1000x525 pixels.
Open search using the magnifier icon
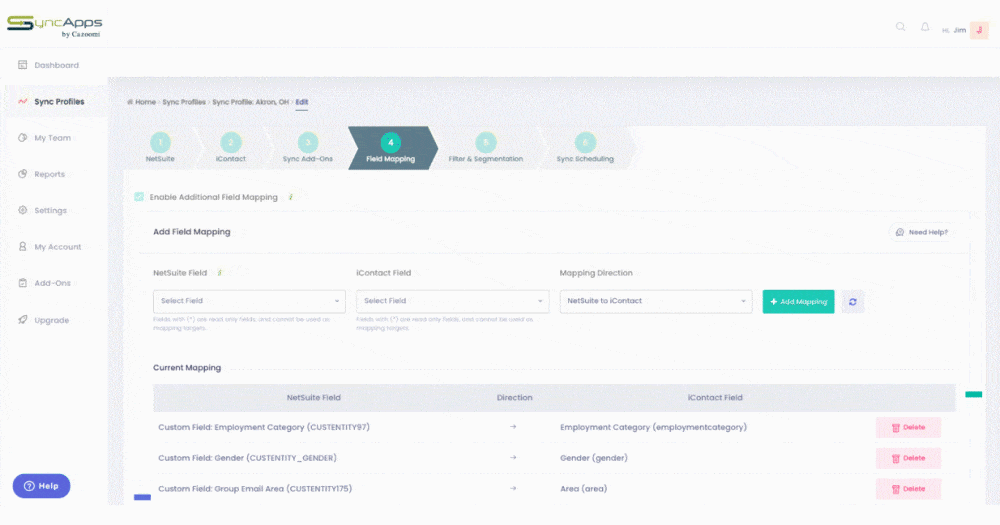(901, 27)
